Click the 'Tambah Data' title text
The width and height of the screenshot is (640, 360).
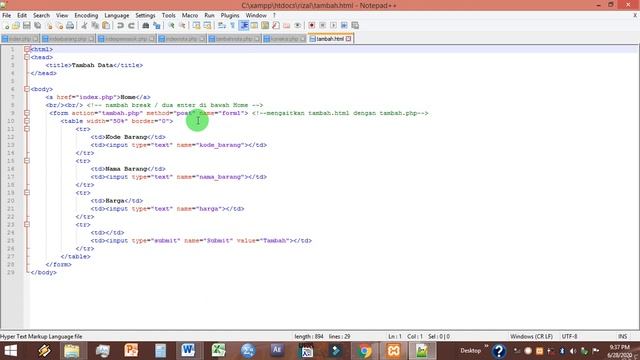92,65
